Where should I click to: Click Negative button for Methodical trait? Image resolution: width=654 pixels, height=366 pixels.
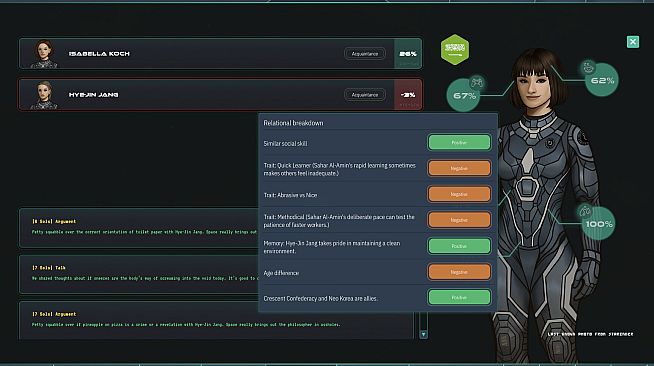pos(459,220)
